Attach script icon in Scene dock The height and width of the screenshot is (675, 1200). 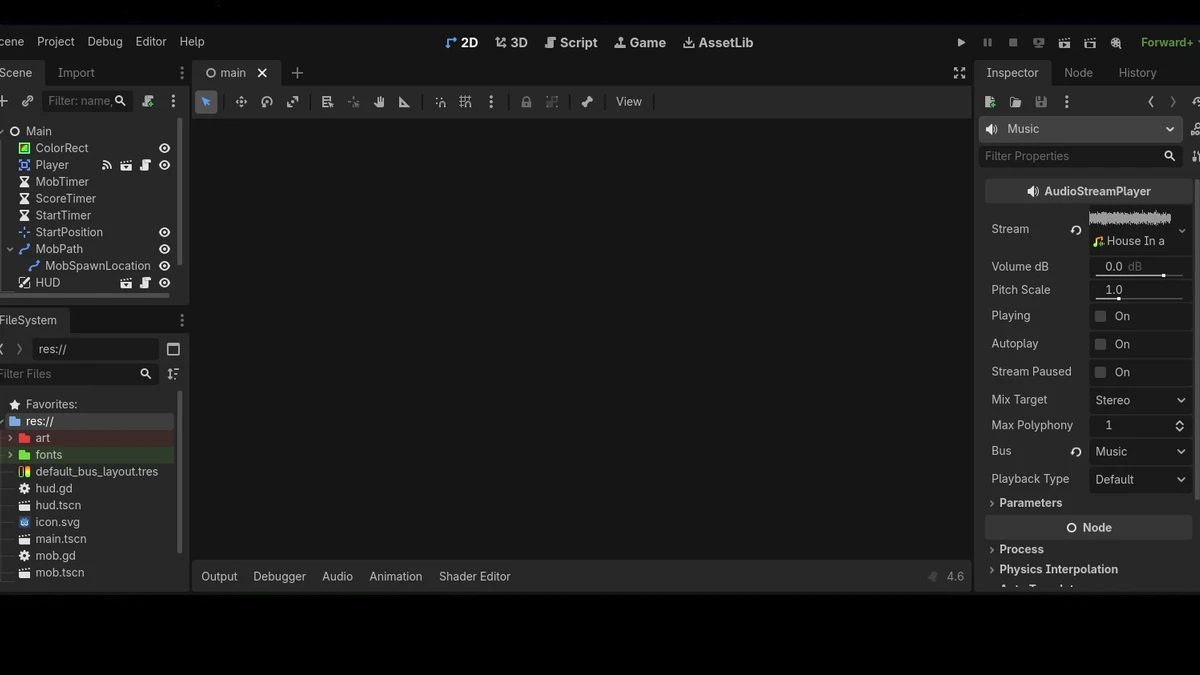(148, 101)
